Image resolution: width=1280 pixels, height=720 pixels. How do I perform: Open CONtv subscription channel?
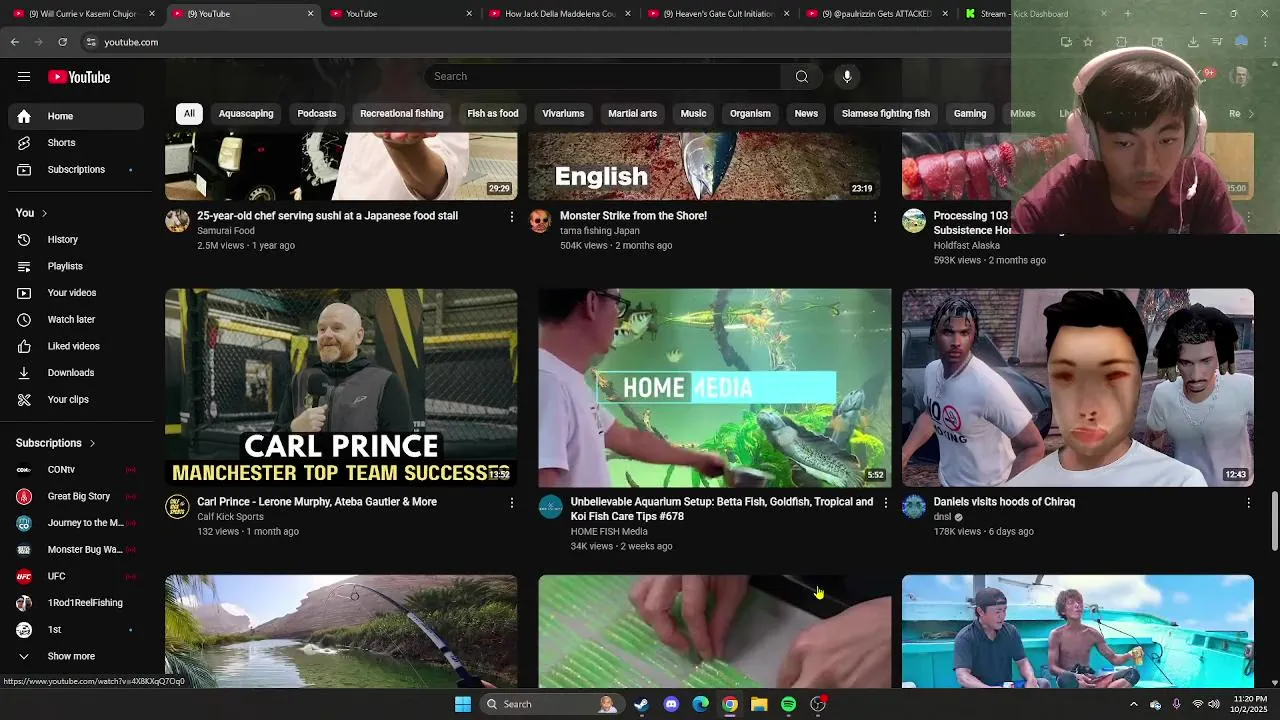point(76,470)
